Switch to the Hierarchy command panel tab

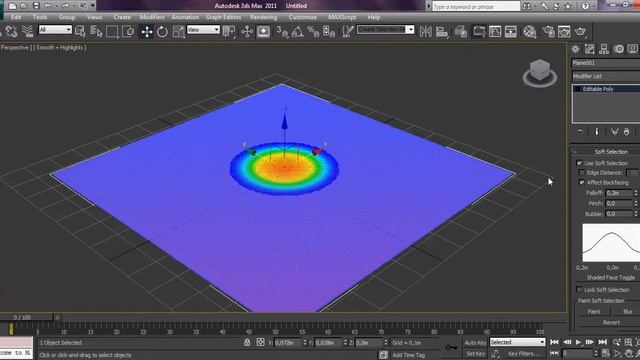[x=604, y=49]
